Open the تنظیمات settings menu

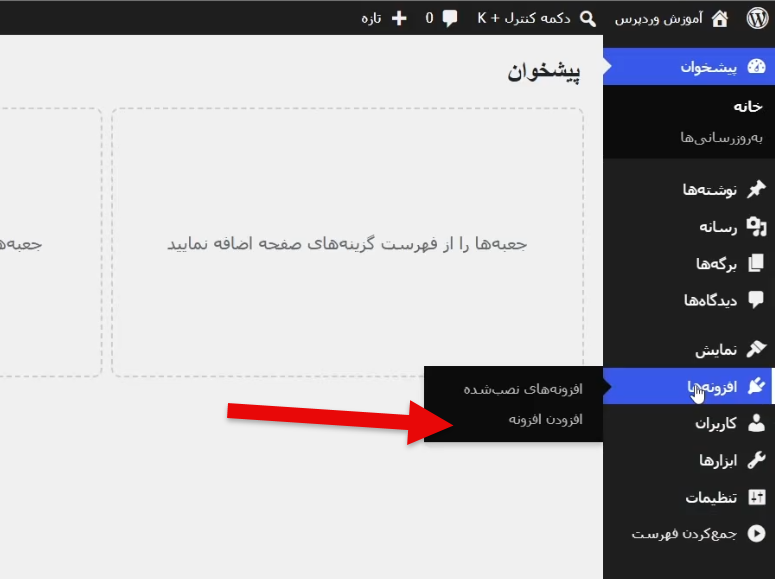689,497
